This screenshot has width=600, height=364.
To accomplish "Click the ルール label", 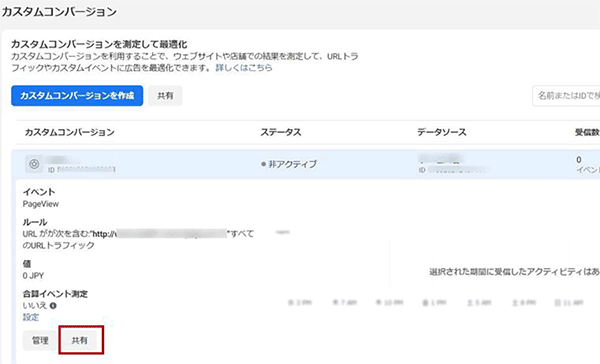I will (x=35, y=222).
